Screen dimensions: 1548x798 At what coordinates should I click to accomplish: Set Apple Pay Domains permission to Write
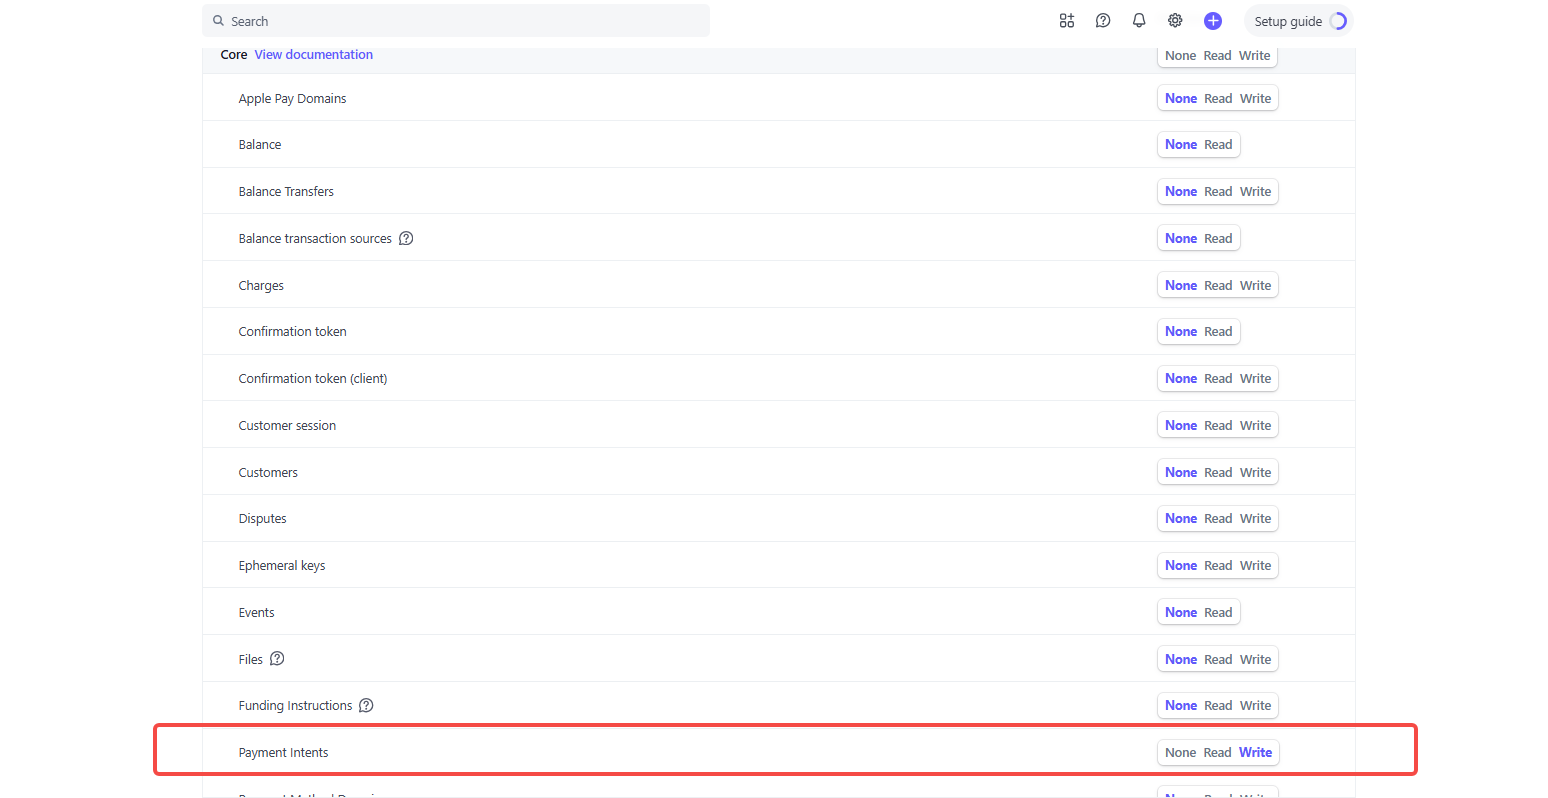pyautogui.click(x=1255, y=99)
